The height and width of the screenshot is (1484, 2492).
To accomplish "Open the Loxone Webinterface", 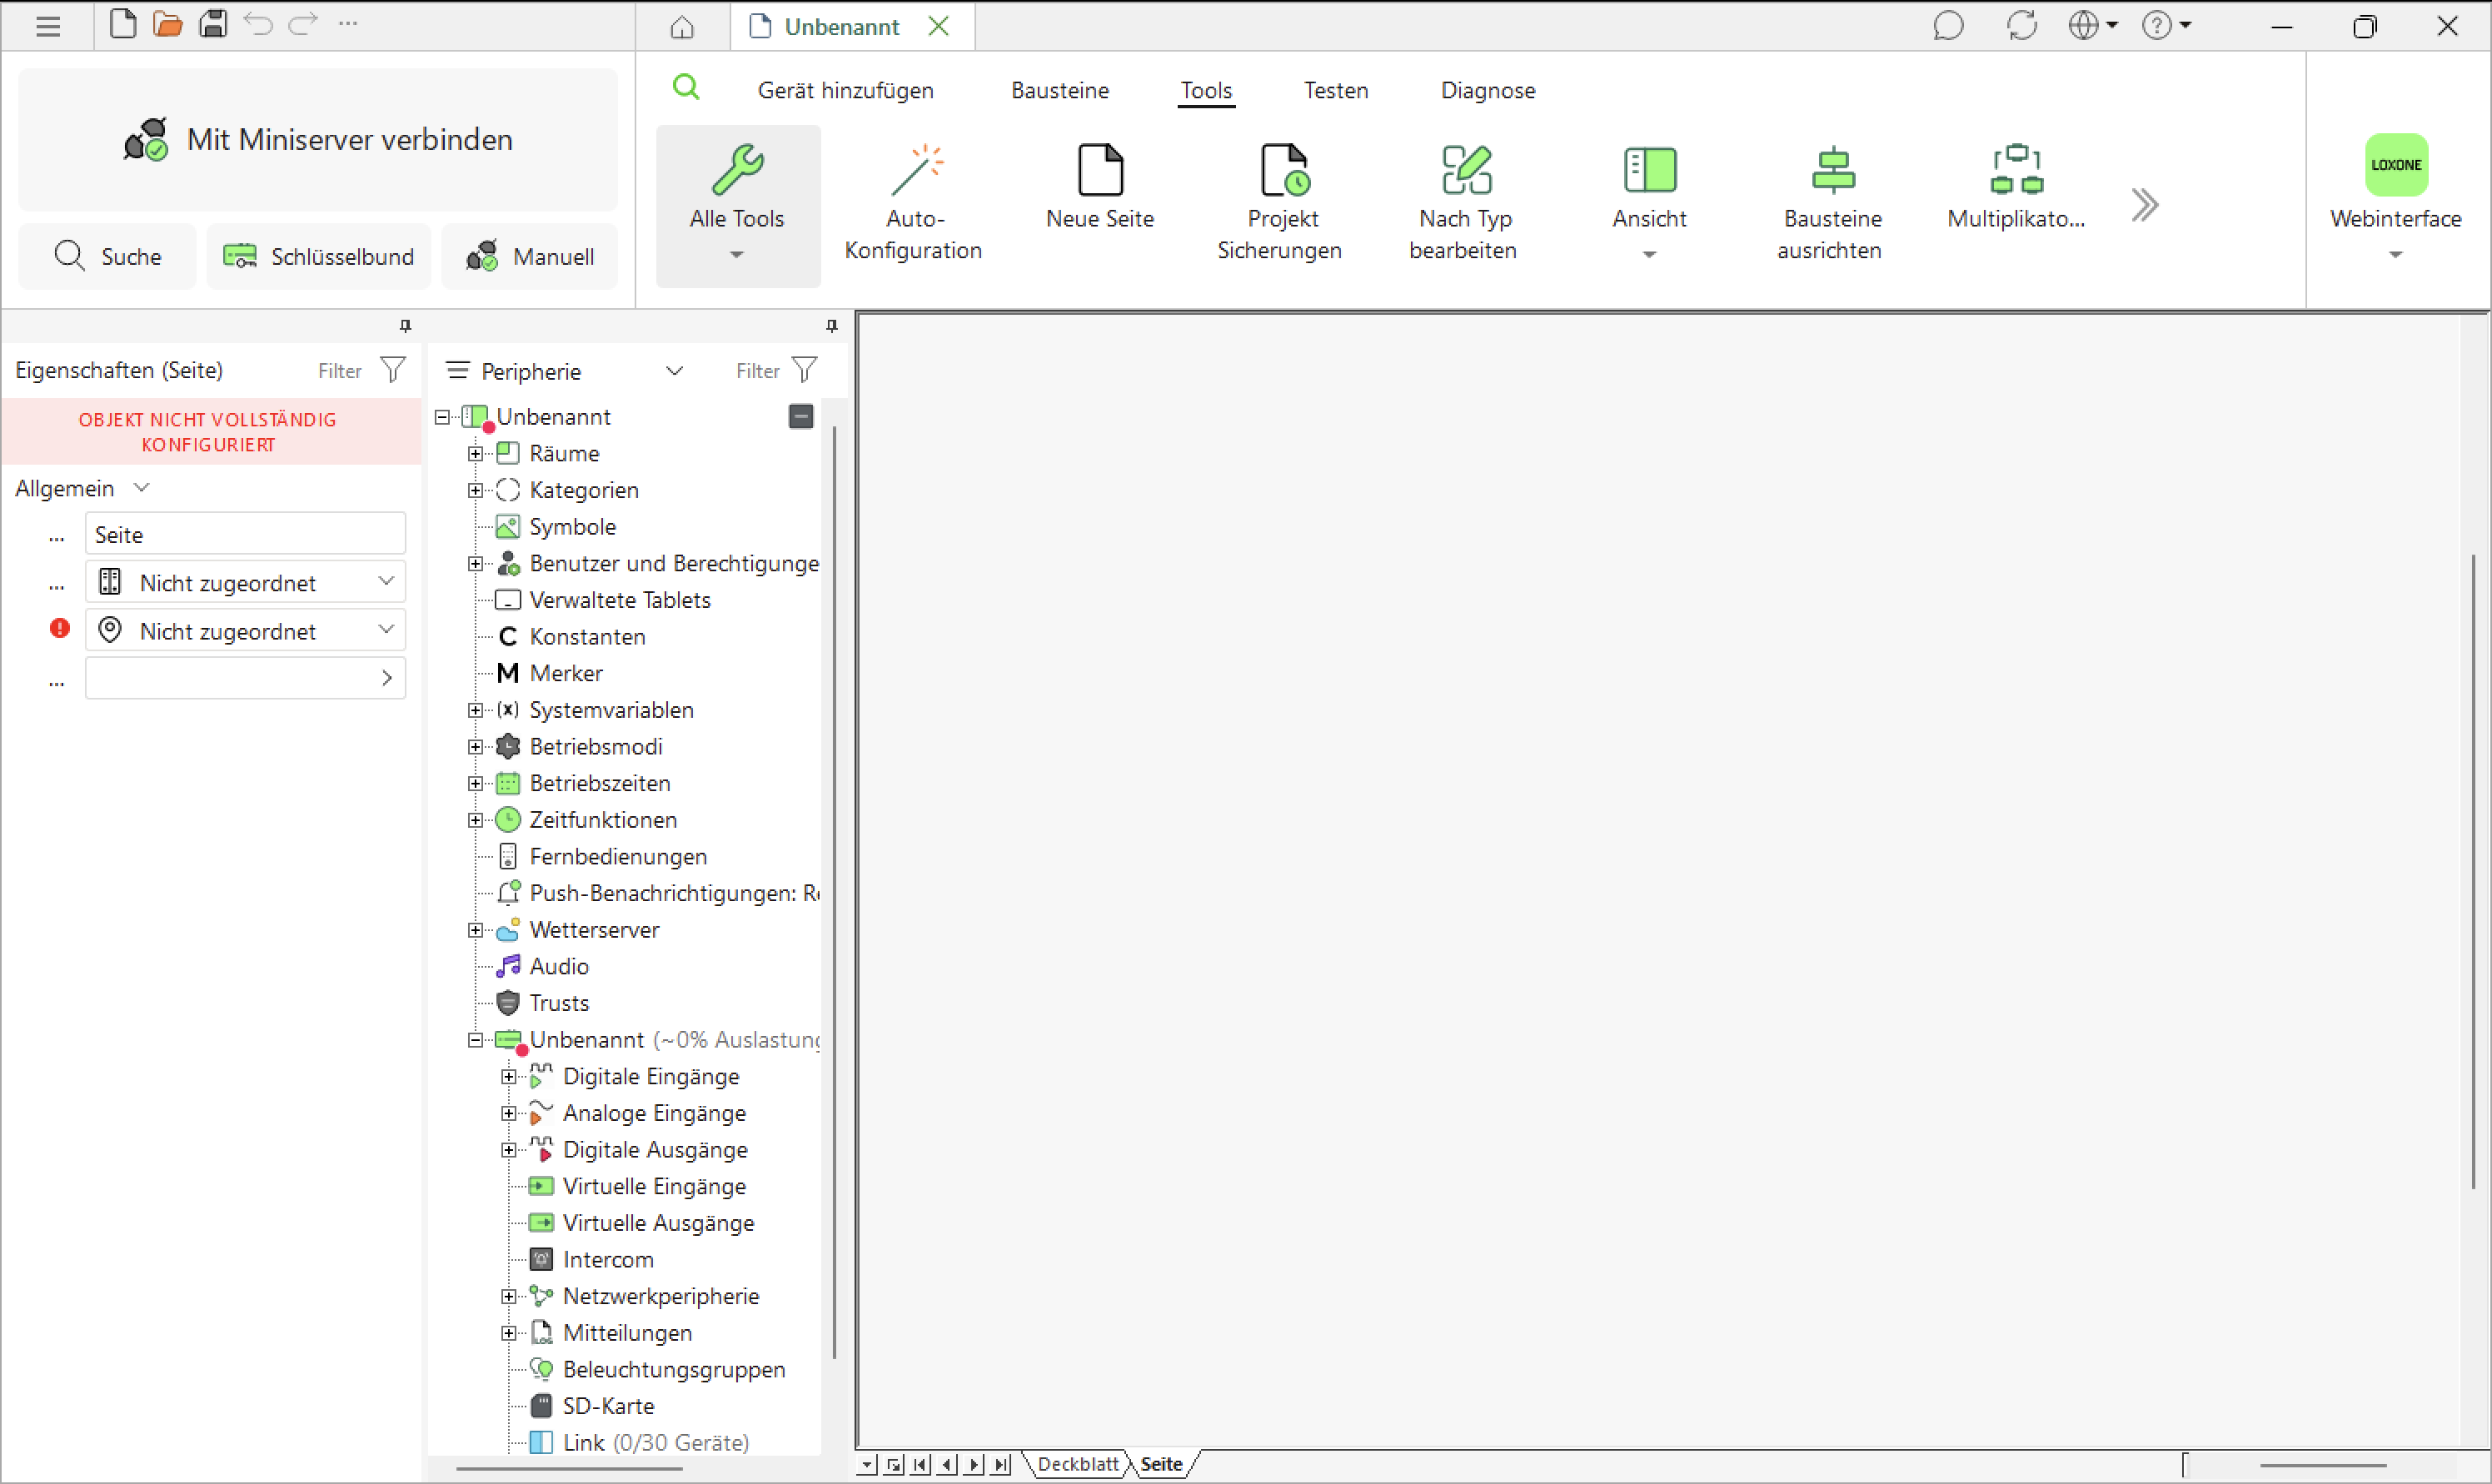I will click(x=2395, y=200).
